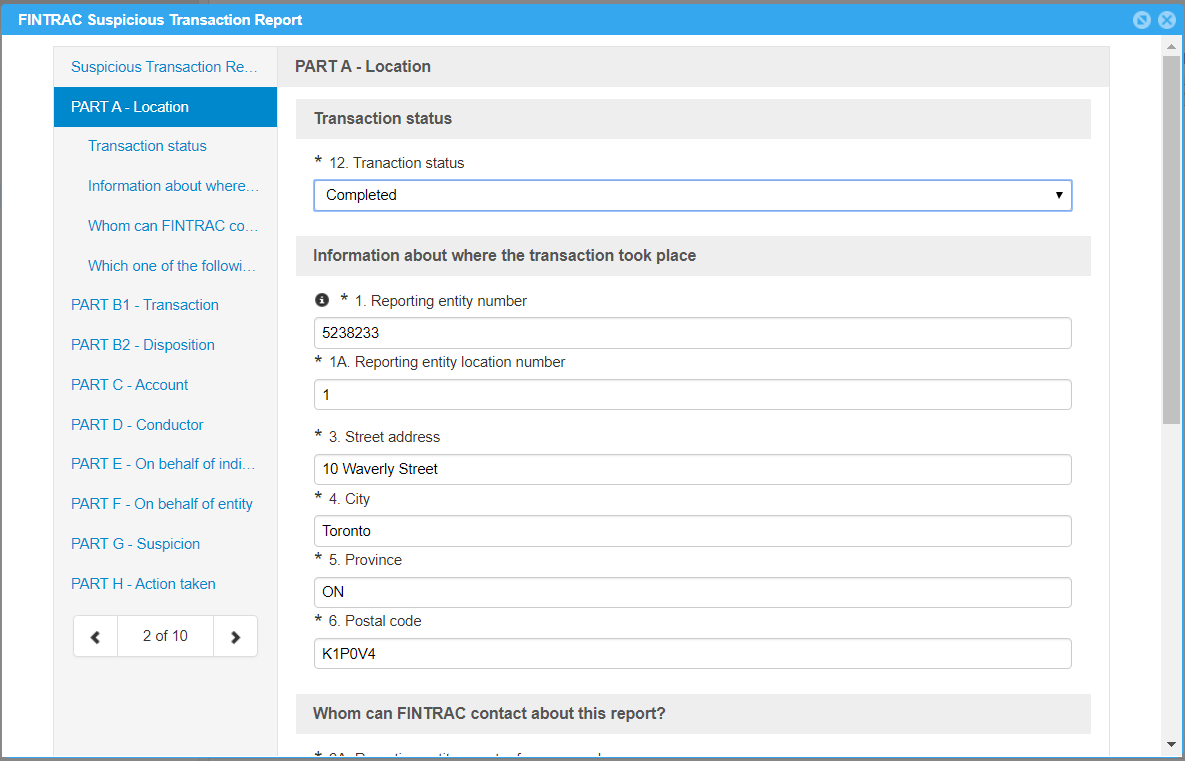This screenshot has height=761, width=1185.
Task: Click the Street address field
Action: [692, 469]
